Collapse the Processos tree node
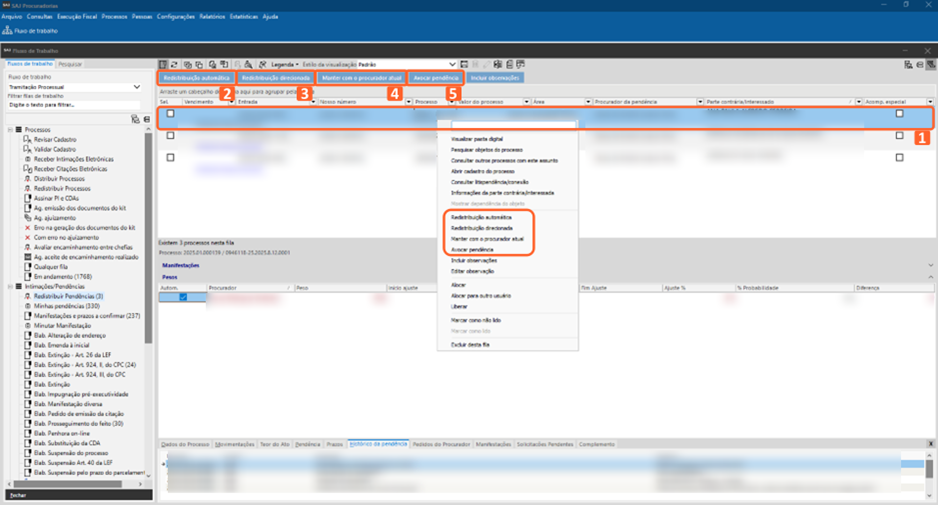Image resolution: width=938 pixels, height=505 pixels. [10, 130]
